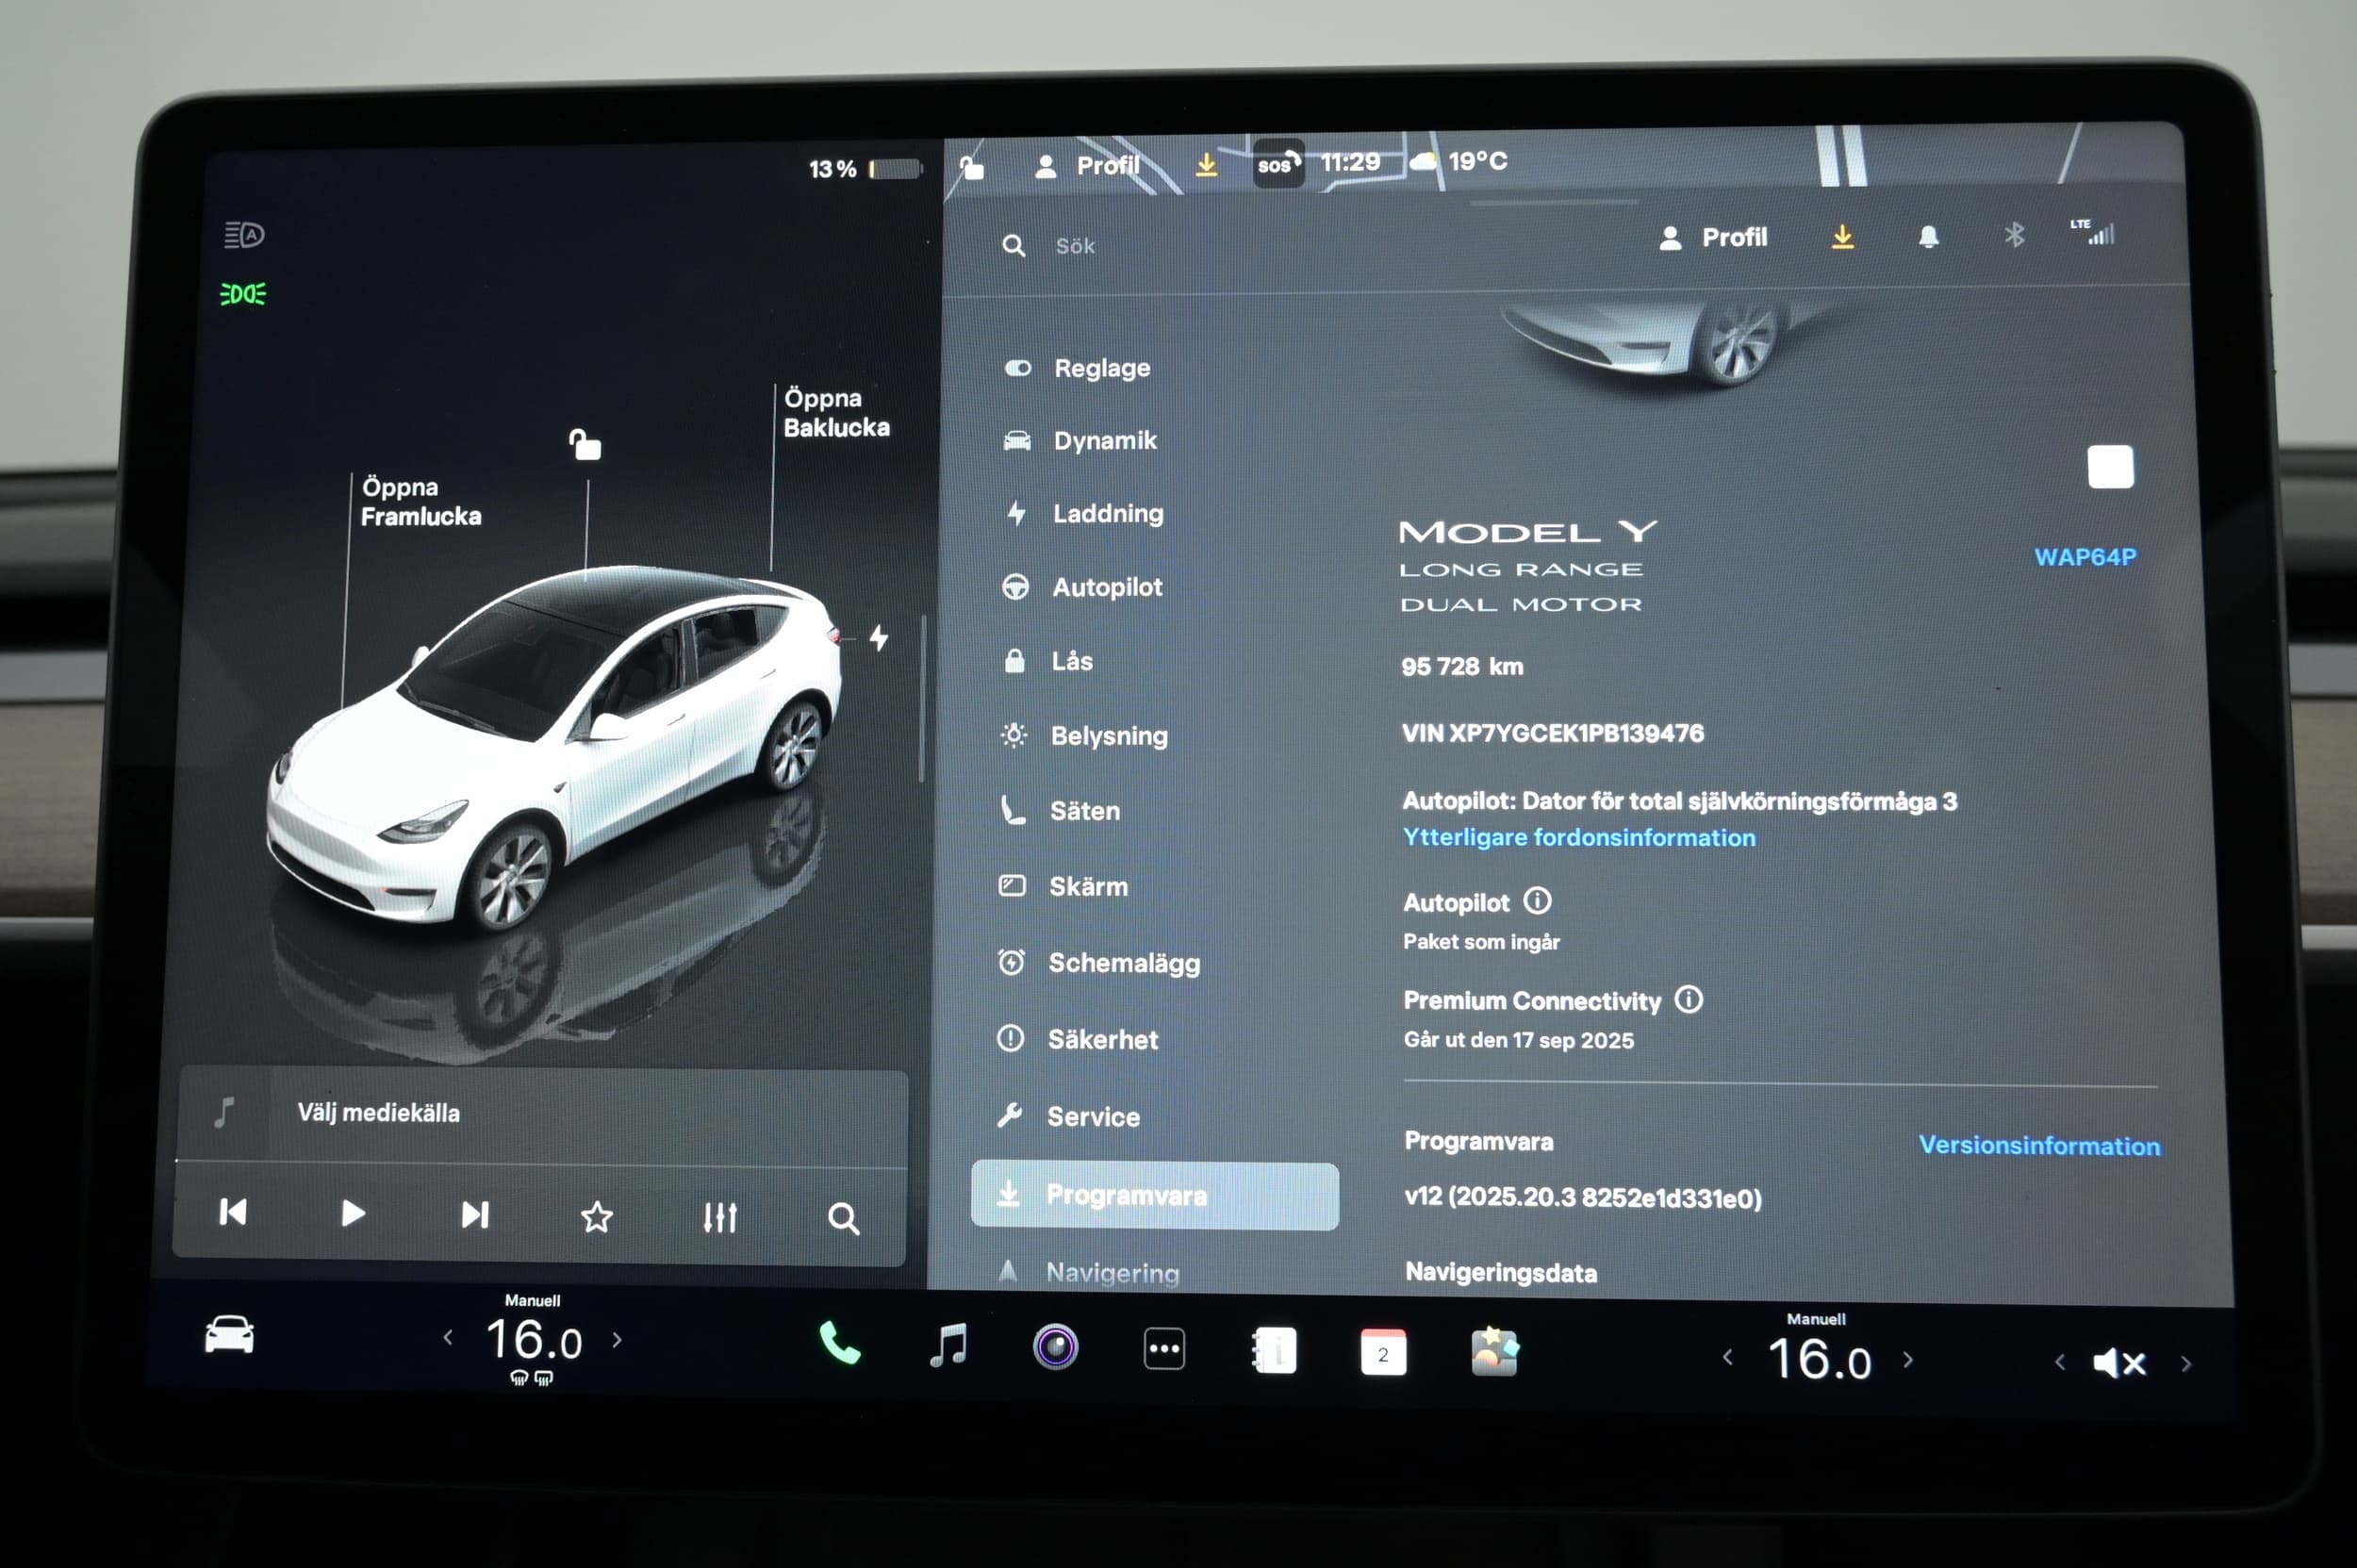Open the calendar app

coord(1383,1353)
